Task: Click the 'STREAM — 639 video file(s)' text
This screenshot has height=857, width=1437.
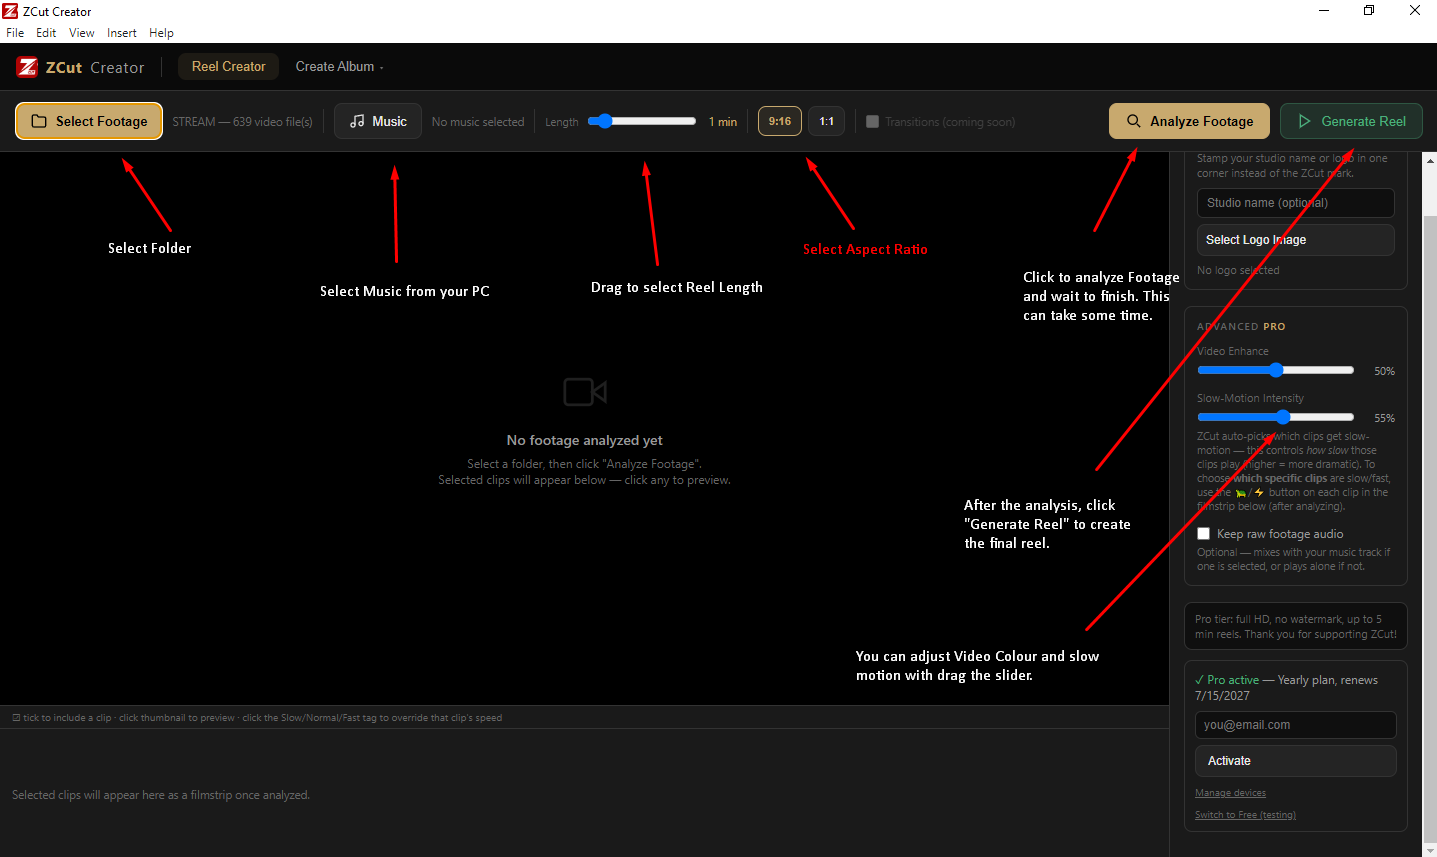Action: 242,122
